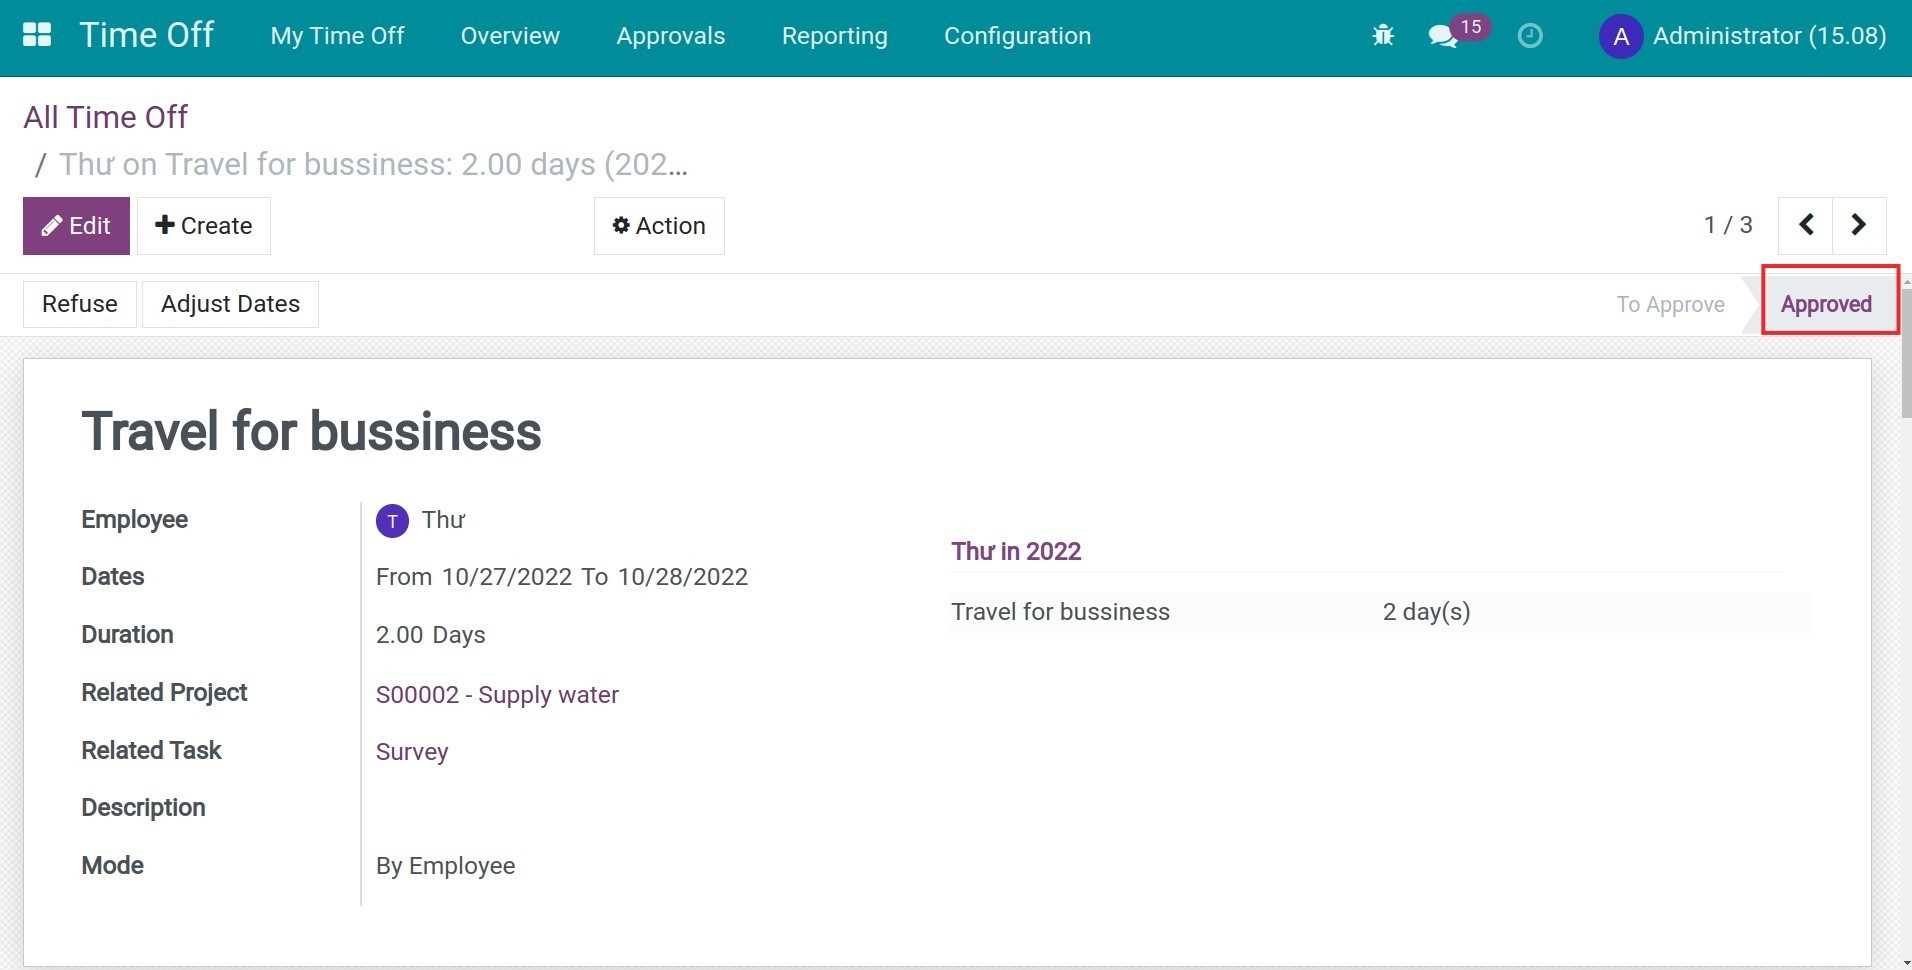Click the Approved status stage
Image resolution: width=1912 pixels, height=970 pixels.
coord(1826,304)
